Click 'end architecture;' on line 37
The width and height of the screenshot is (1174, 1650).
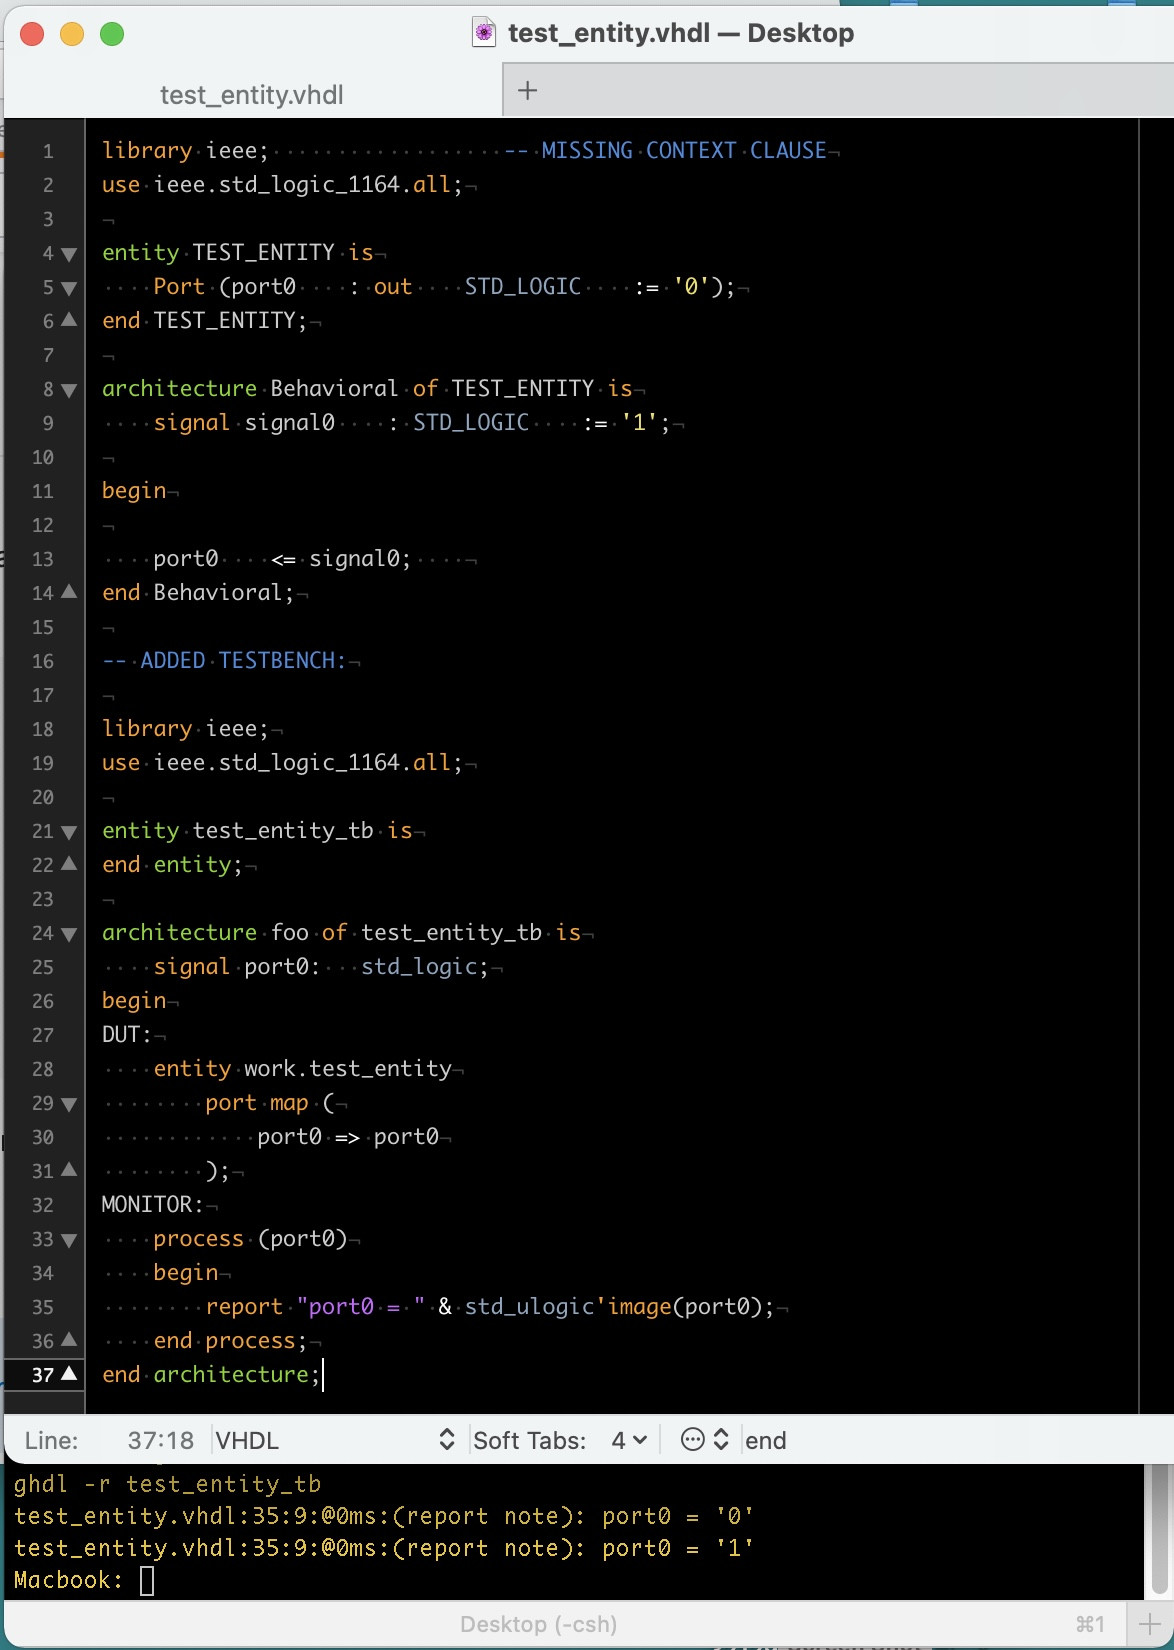coord(211,1375)
